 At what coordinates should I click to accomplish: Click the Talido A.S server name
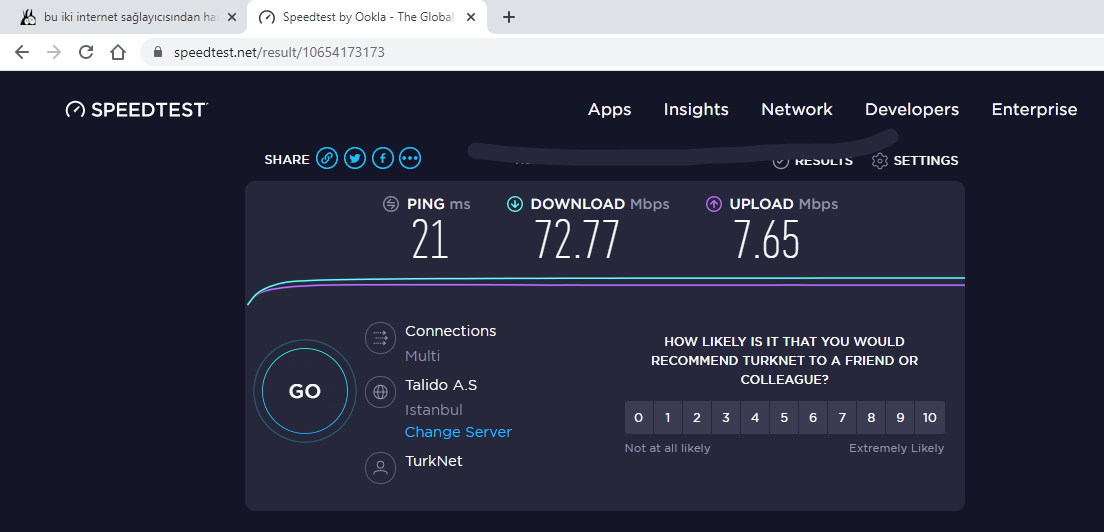click(x=441, y=385)
